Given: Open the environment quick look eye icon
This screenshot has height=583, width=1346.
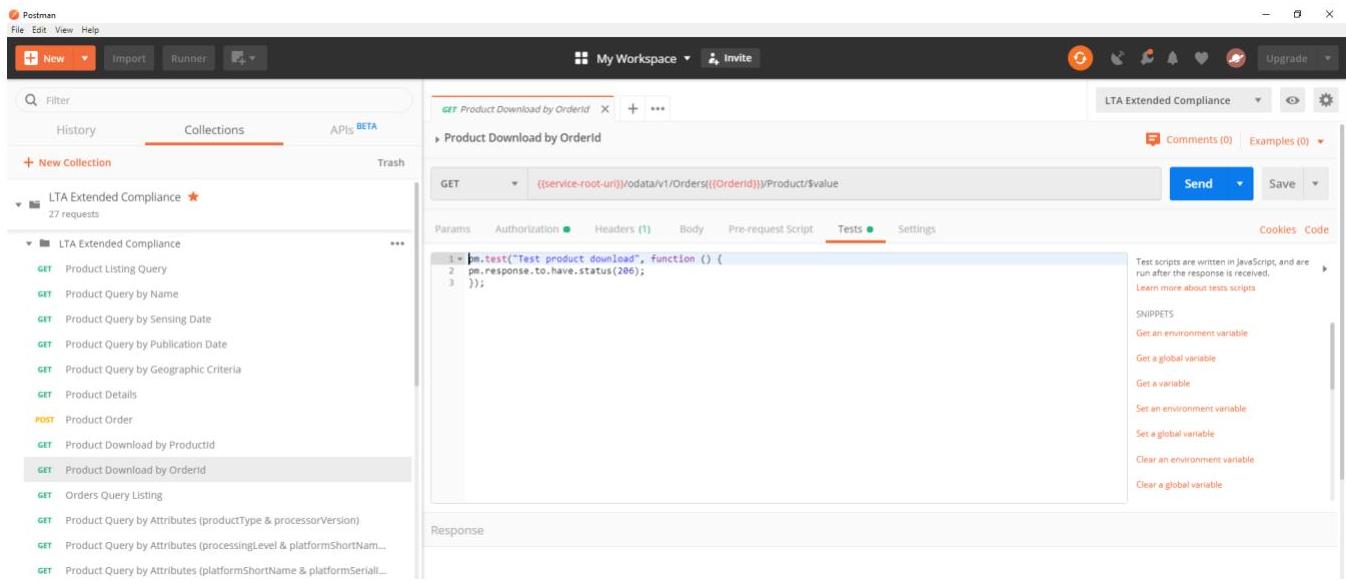Looking at the screenshot, I should tap(1294, 100).
